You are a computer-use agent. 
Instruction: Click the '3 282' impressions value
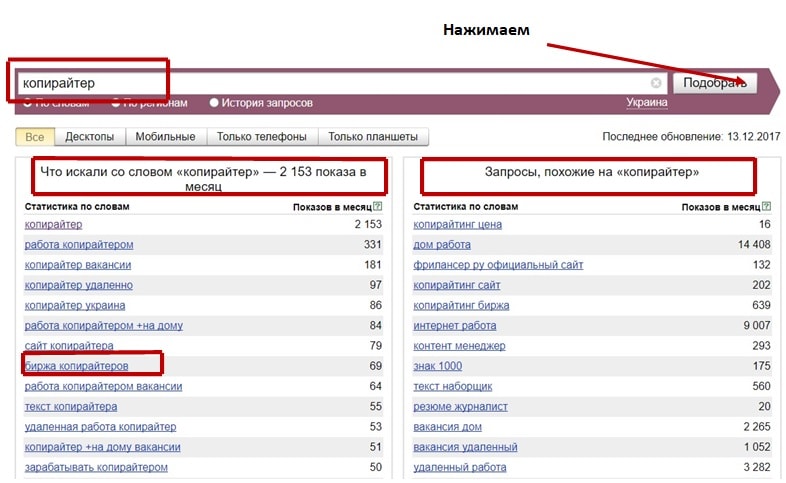point(757,467)
